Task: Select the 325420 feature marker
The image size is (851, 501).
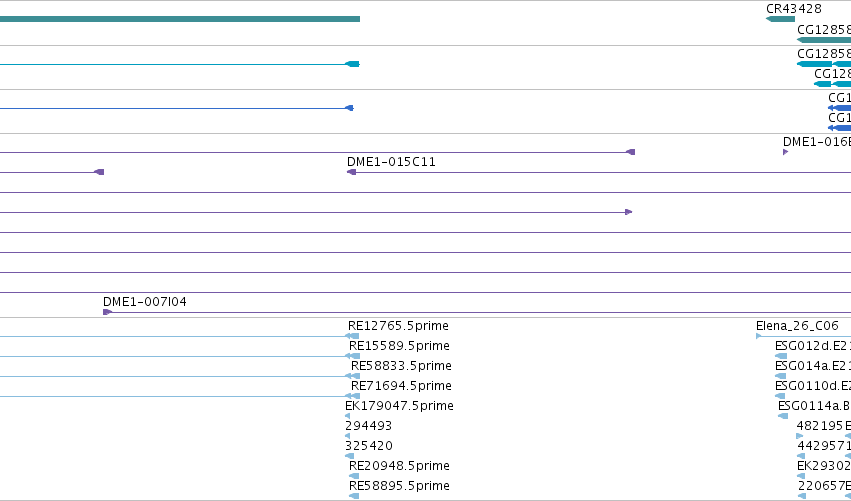Action: (350, 456)
